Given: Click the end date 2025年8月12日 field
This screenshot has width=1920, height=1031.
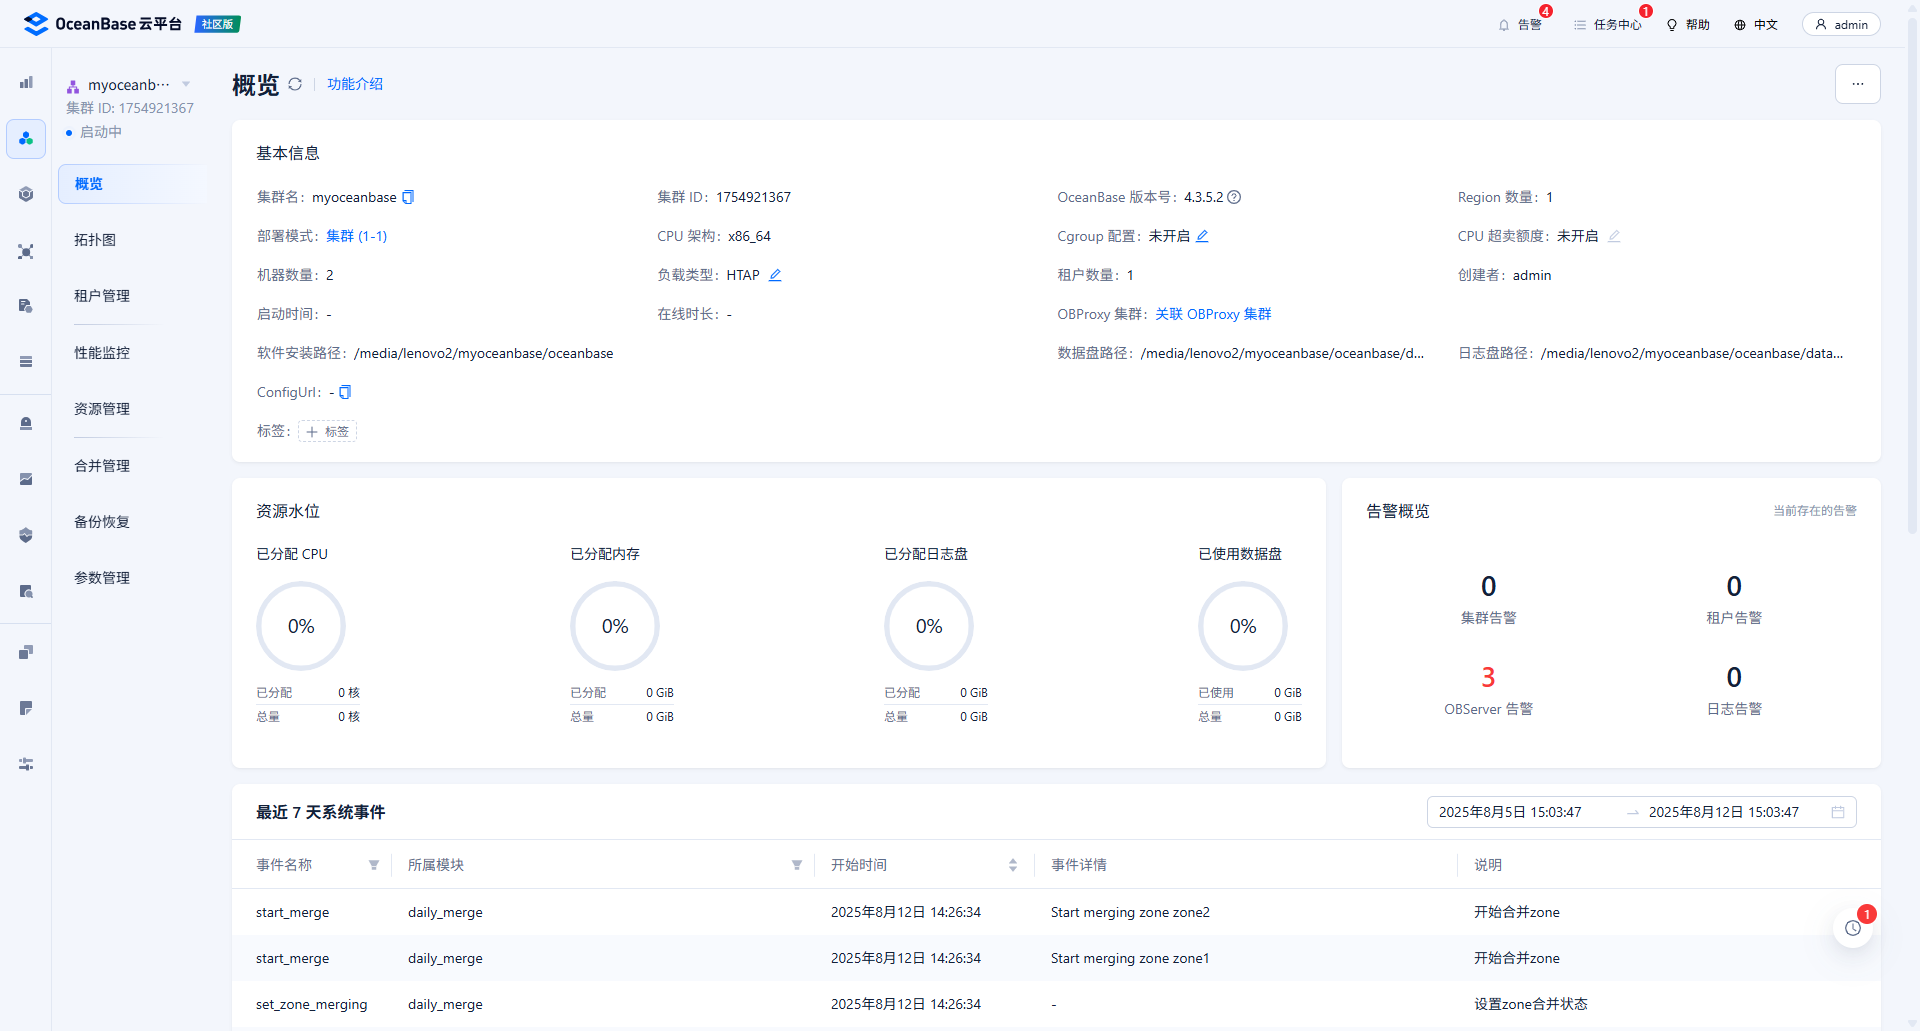Looking at the screenshot, I should point(1723,812).
